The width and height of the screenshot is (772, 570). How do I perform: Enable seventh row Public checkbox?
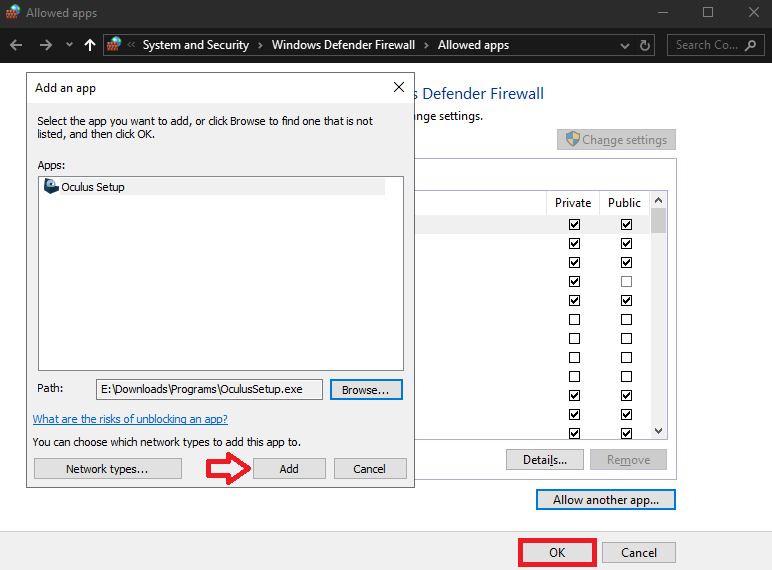(626, 339)
